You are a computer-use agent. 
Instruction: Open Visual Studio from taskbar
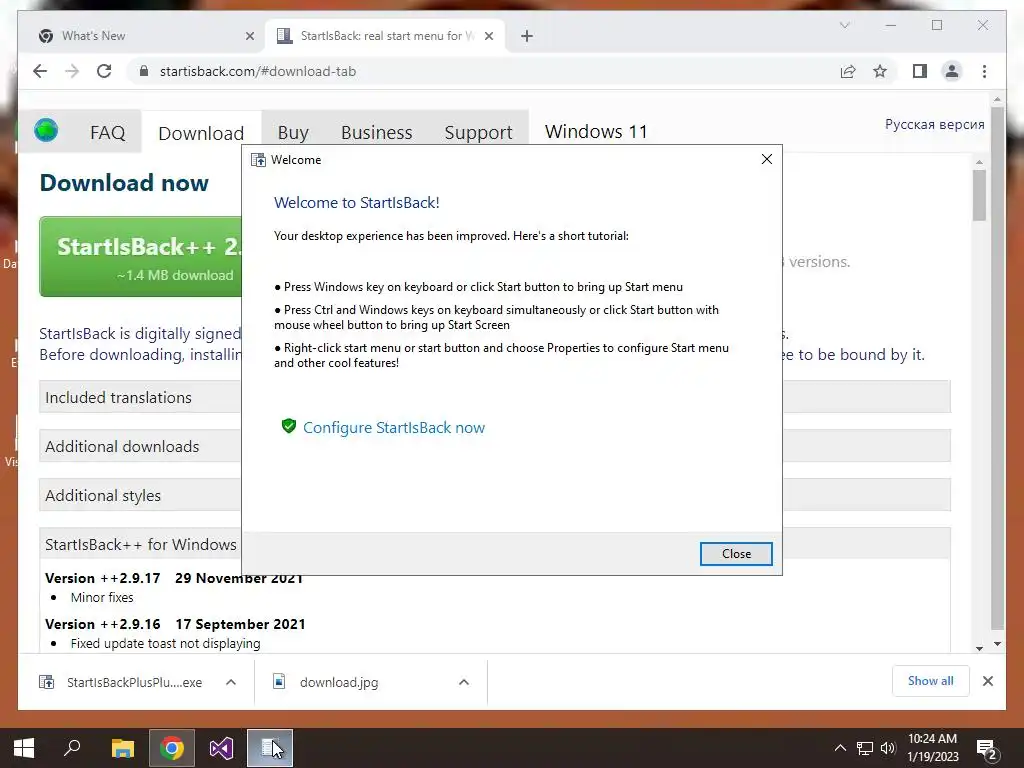coord(221,748)
